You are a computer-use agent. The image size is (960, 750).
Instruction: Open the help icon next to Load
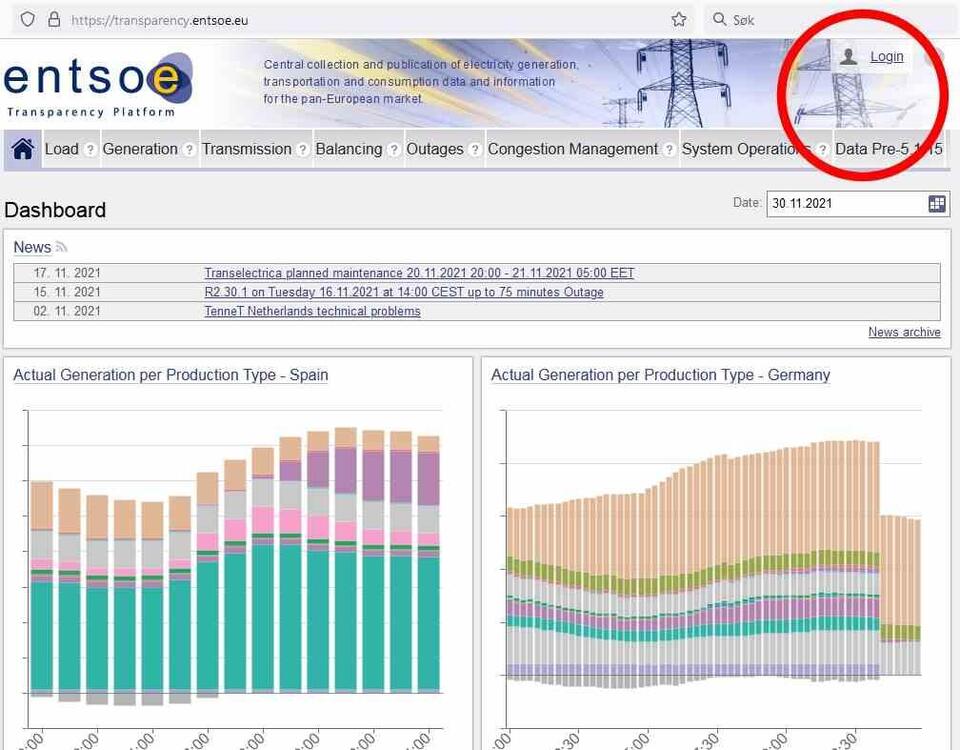pyautogui.click(x=90, y=150)
